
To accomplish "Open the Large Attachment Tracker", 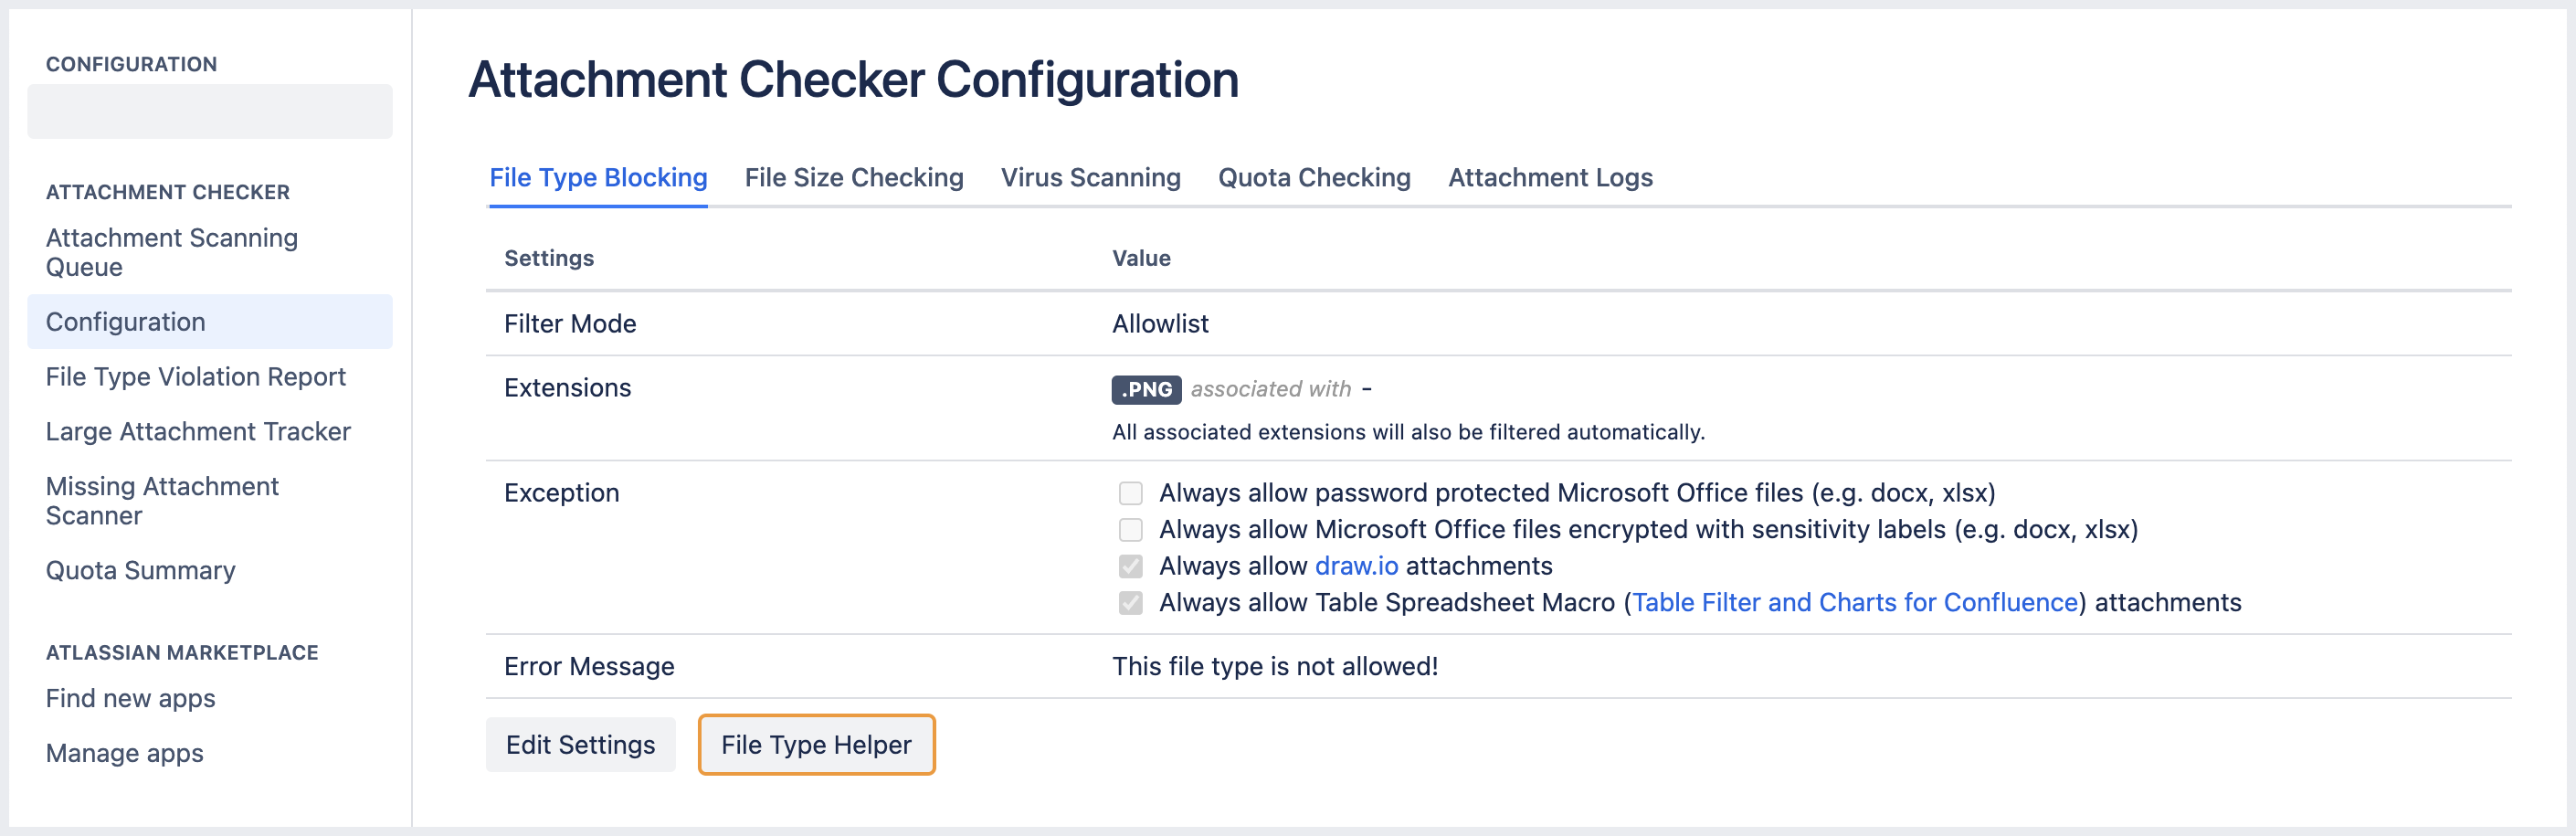I will [197, 431].
